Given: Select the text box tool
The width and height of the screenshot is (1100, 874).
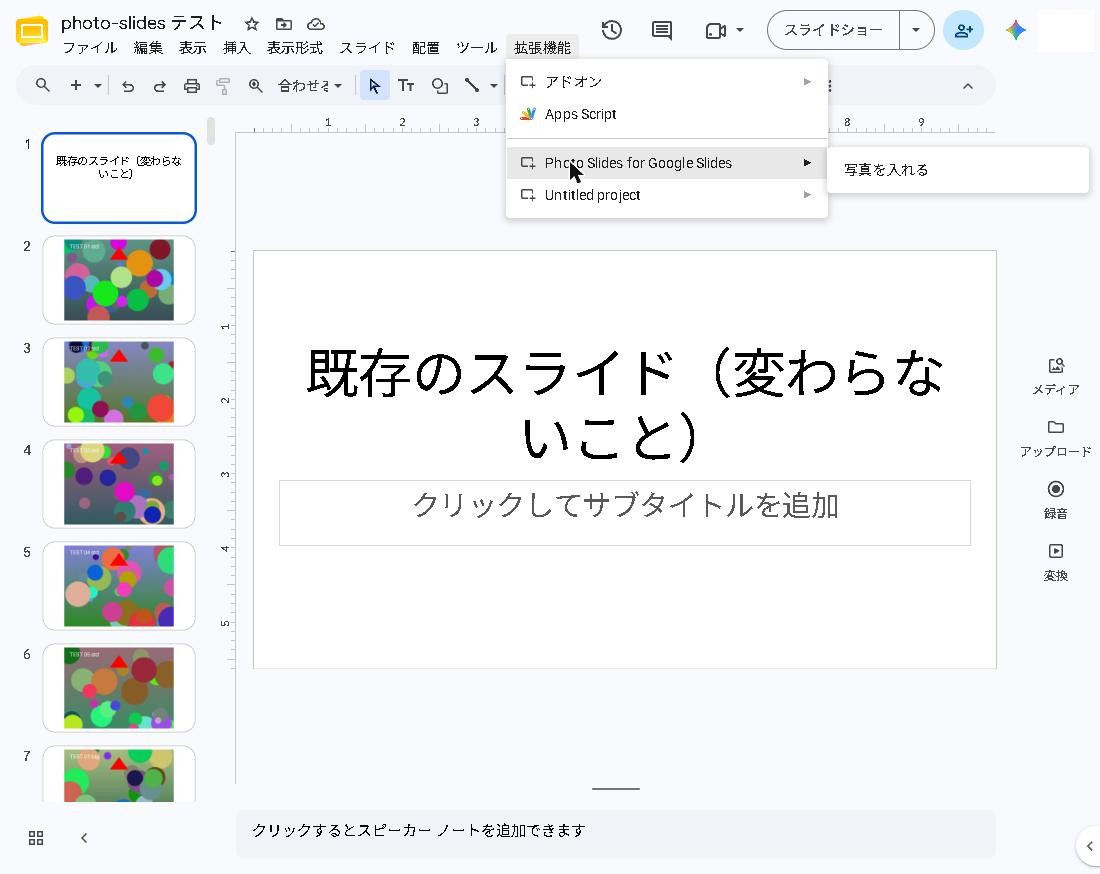Looking at the screenshot, I should [406, 86].
